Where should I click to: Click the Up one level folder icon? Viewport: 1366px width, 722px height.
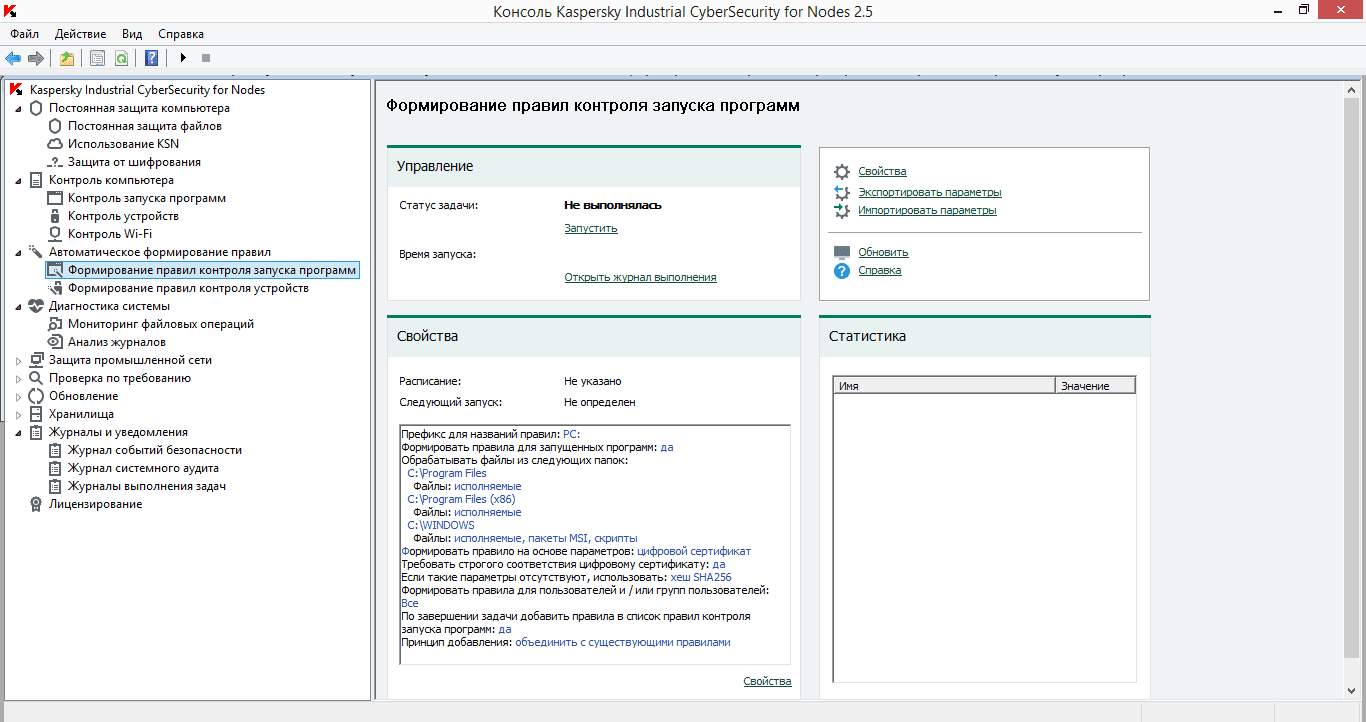[66, 58]
